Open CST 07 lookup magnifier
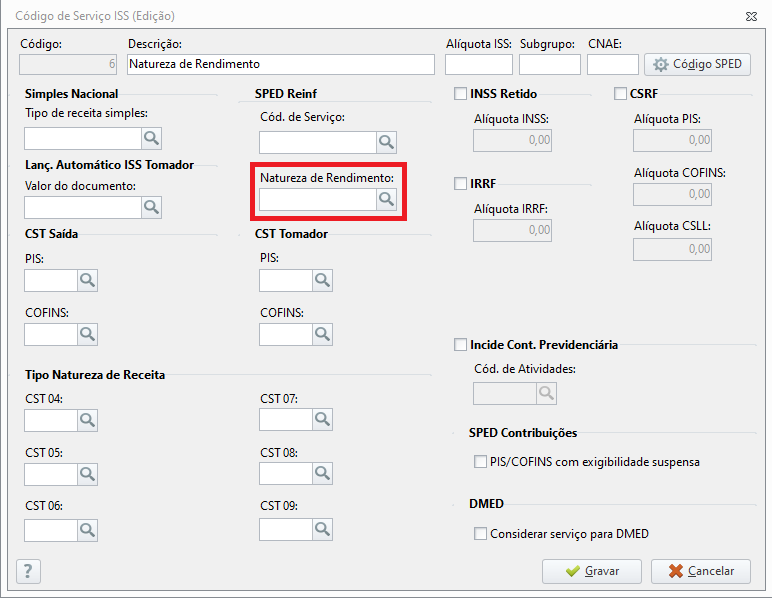This screenshot has height=598, width=772. click(x=322, y=419)
